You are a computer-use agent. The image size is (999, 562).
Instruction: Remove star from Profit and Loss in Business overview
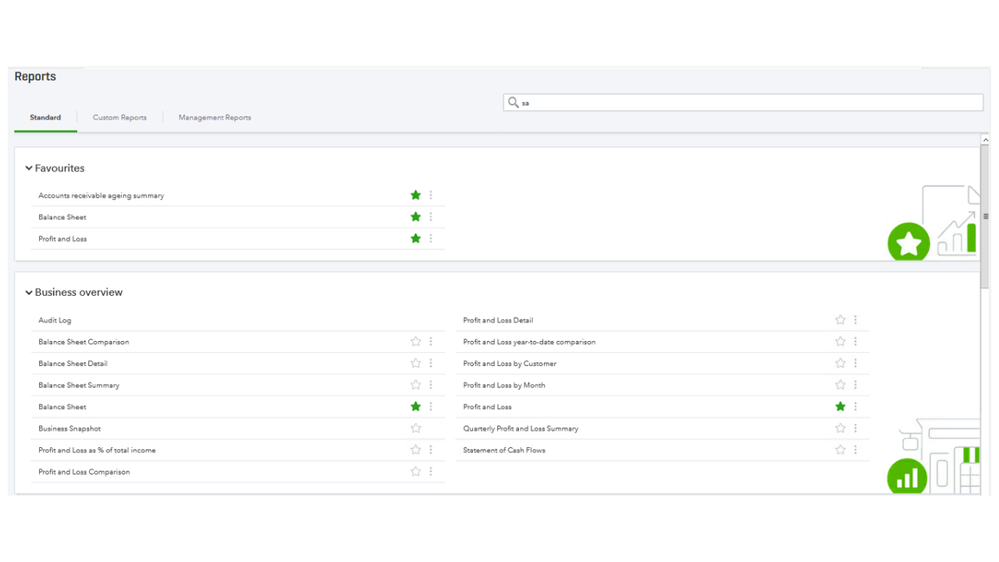(840, 407)
